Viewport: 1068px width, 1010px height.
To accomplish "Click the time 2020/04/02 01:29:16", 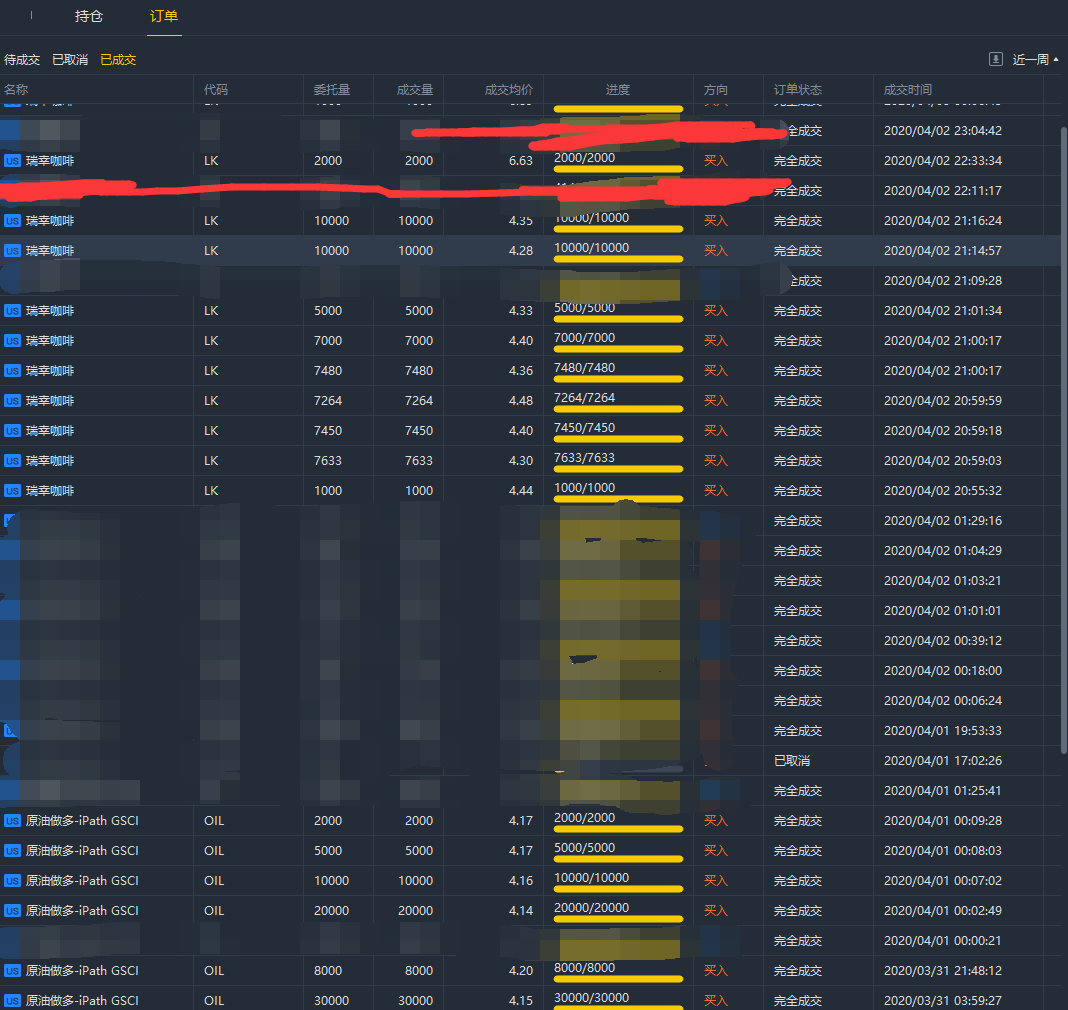I will [943, 520].
